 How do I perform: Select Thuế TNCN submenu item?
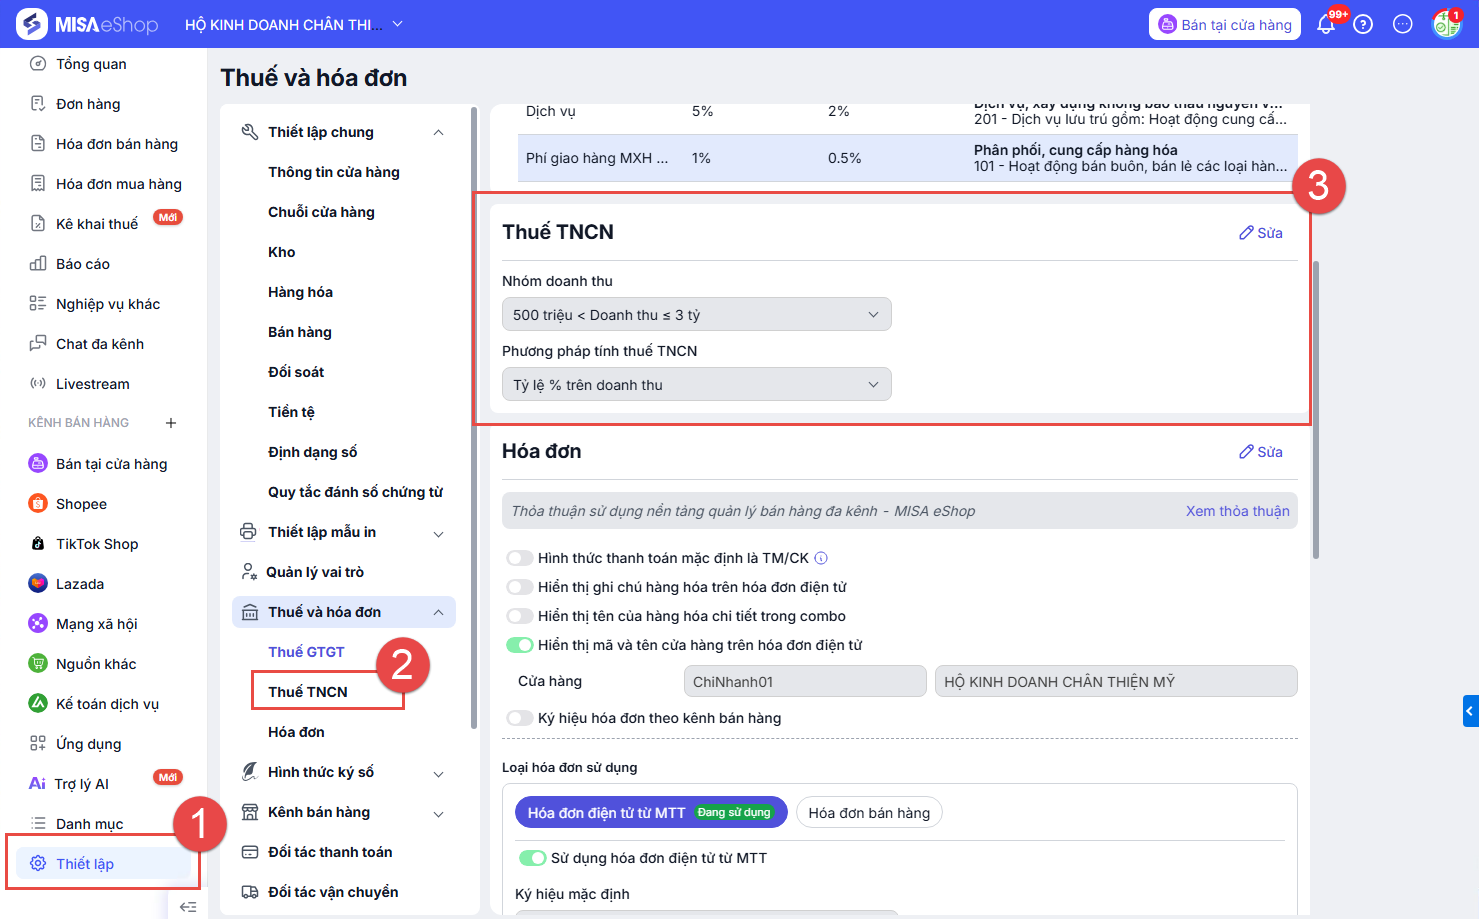point(308,692)
